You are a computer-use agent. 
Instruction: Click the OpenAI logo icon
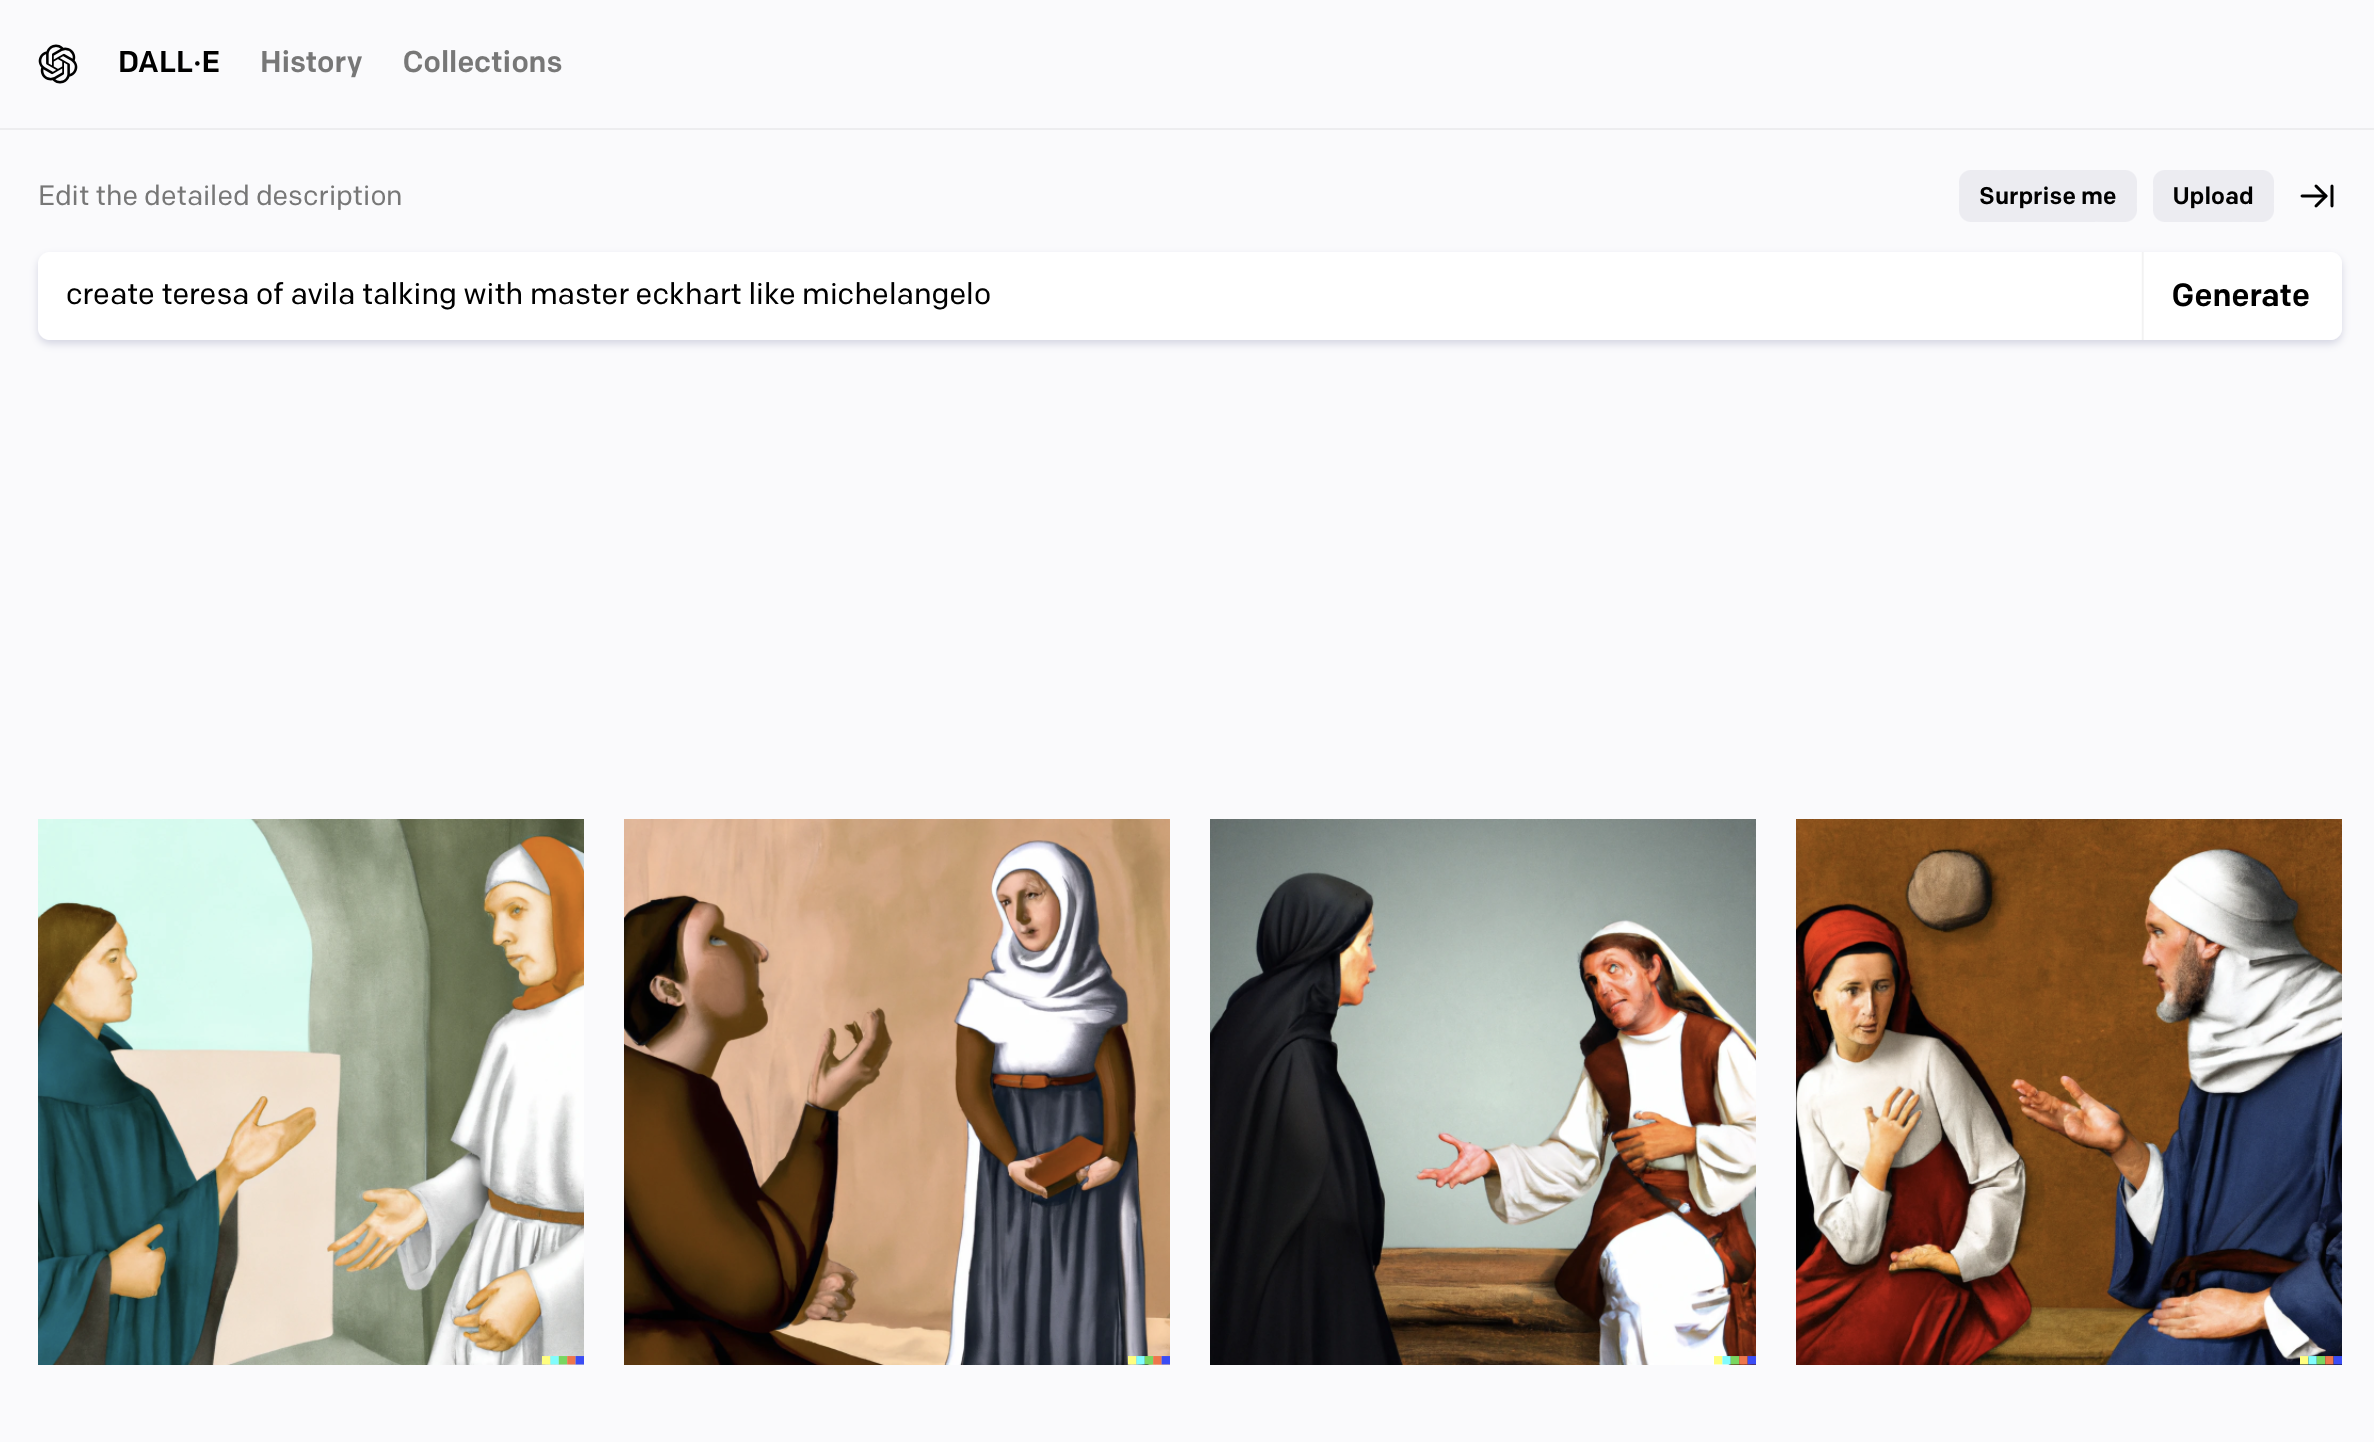click(x=58, y=63)
